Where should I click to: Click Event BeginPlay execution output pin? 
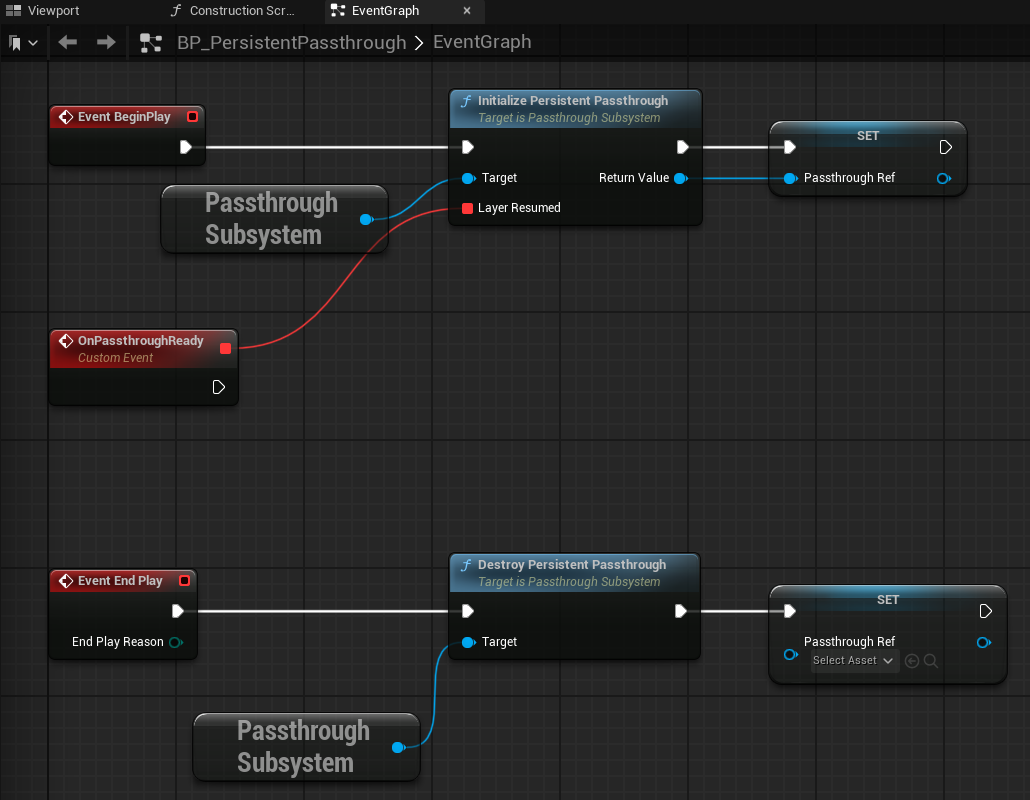[186, 147]
